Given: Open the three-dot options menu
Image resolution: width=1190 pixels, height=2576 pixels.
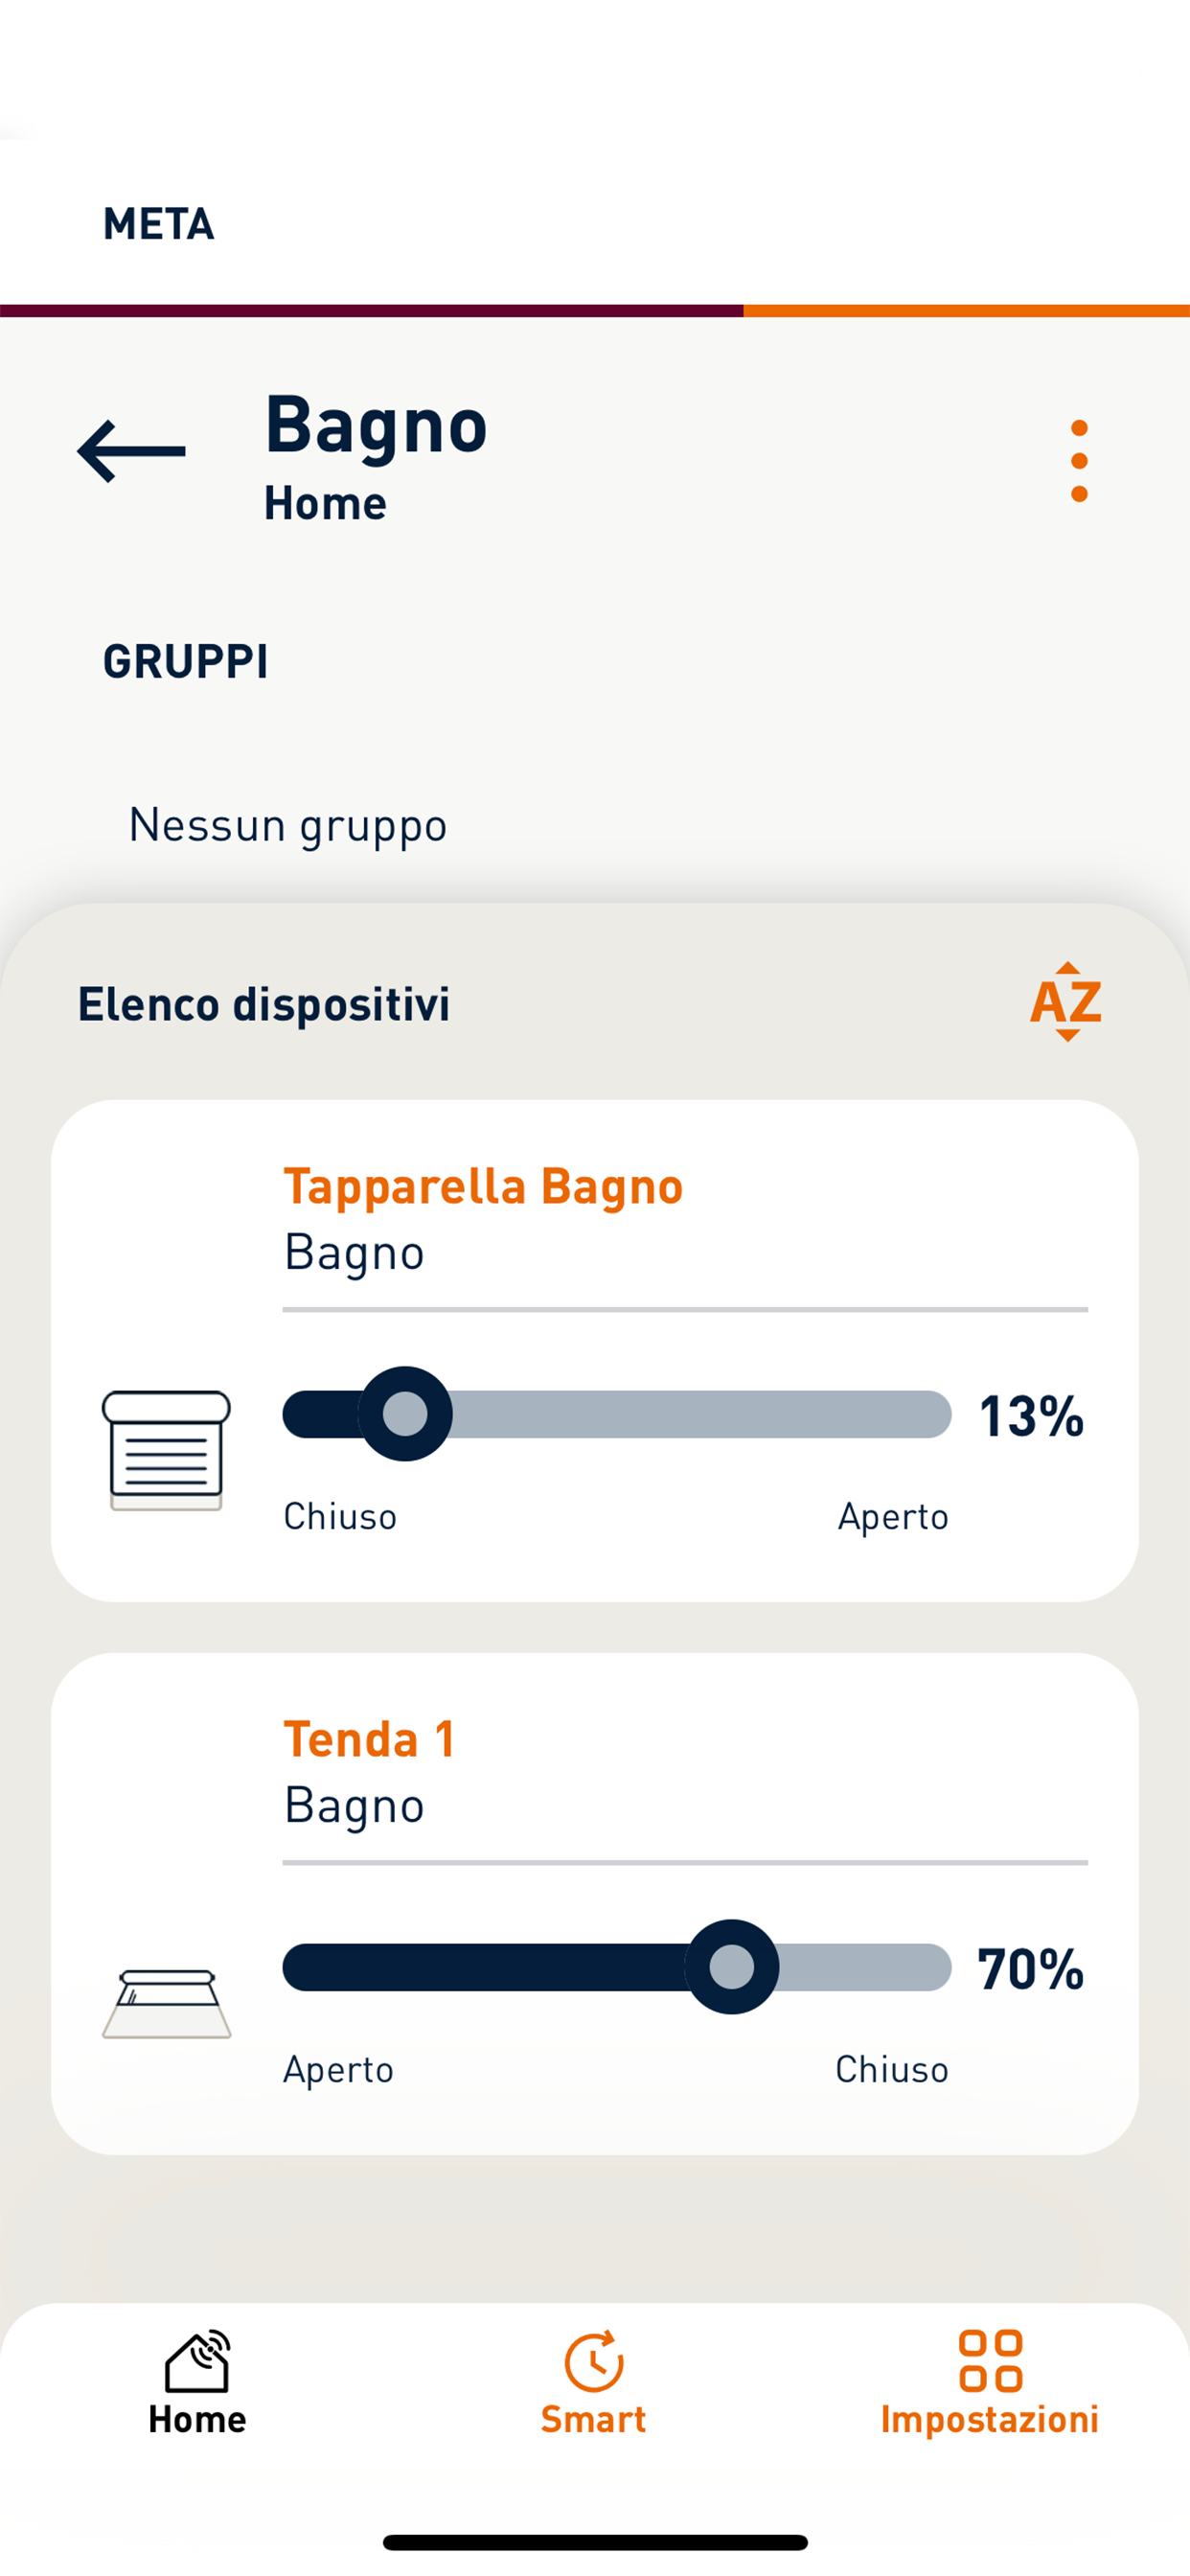Looking at the screenshot, I should 1078,461.
